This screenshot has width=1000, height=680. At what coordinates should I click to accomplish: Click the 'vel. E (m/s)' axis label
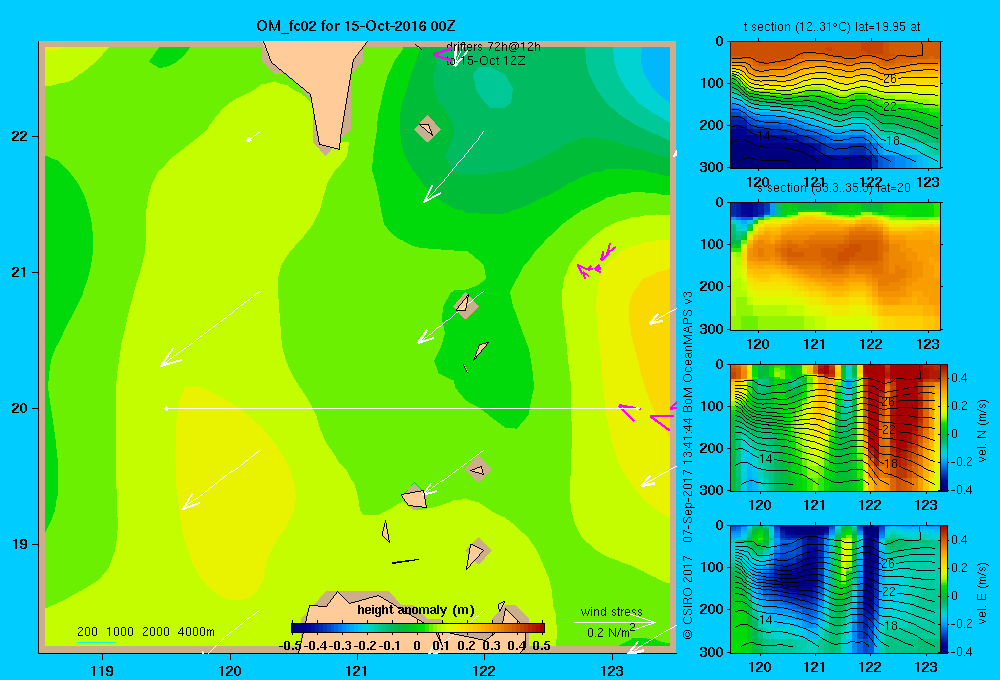coord(982,592)
